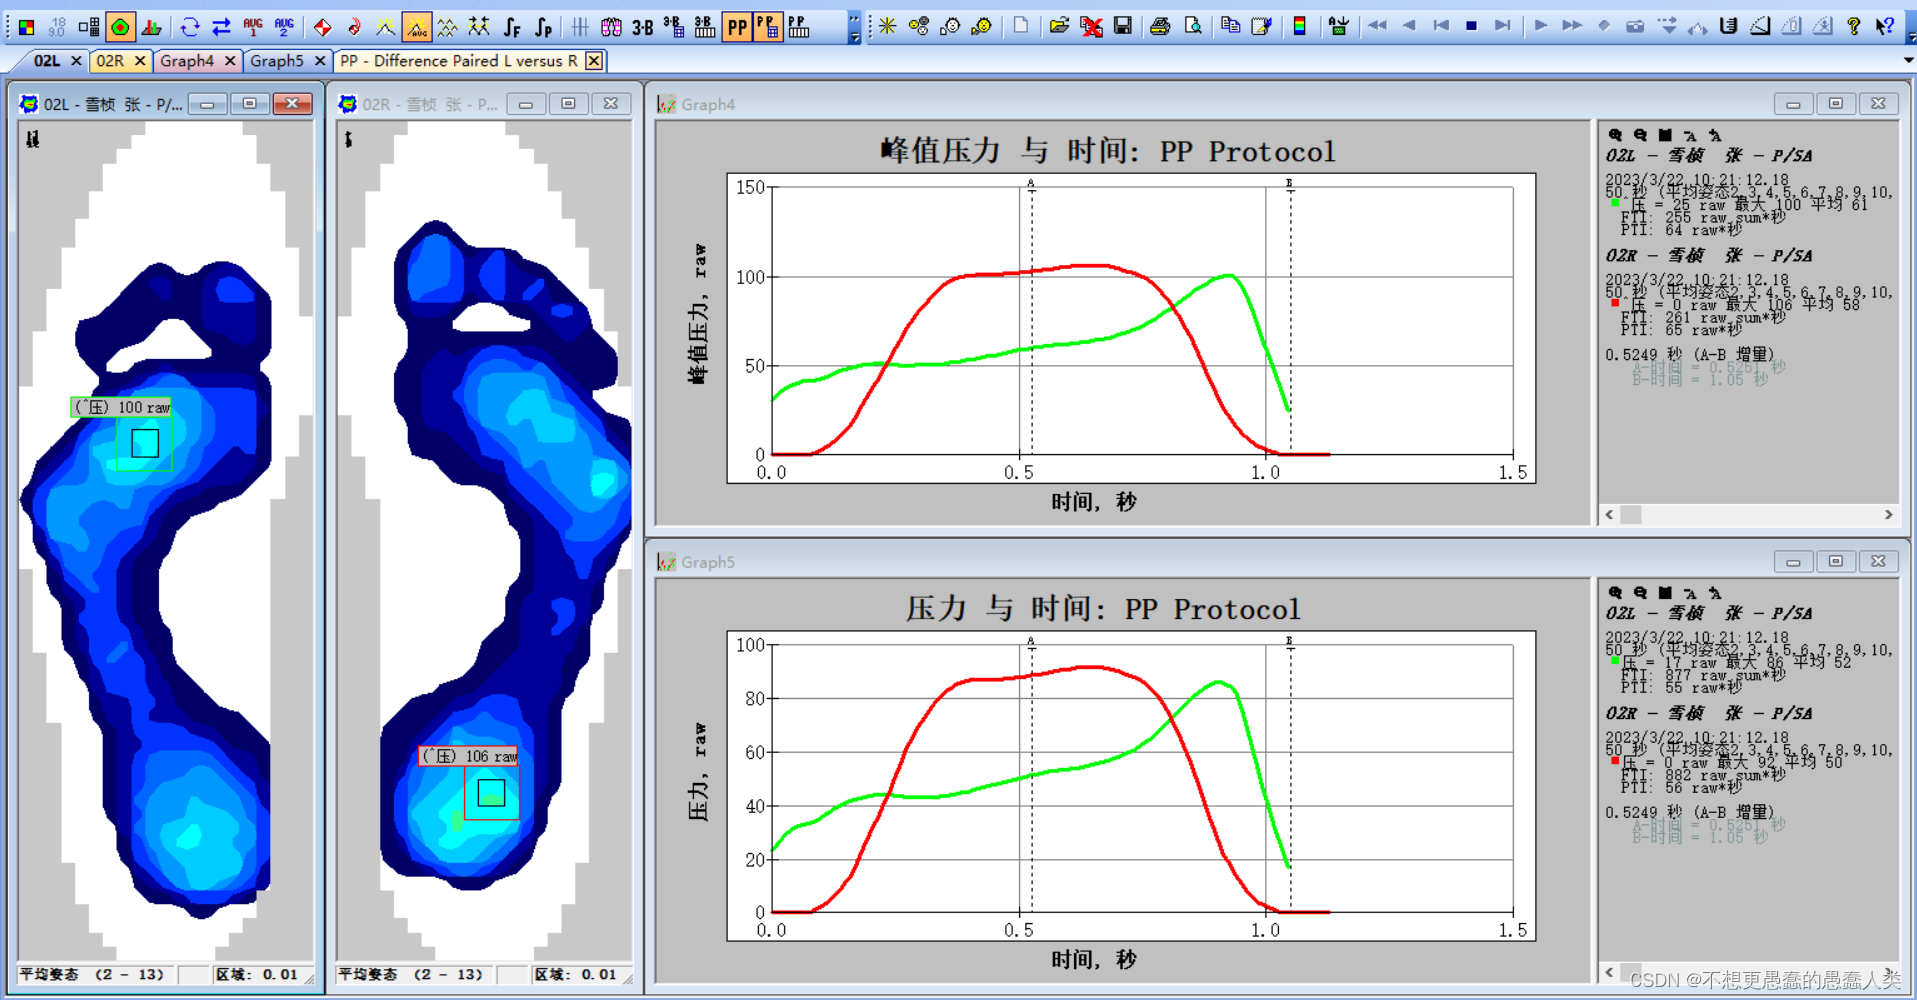The height and width of the screenshot is (1000, 1917).
Task: Toggle the PP-with-table display mode
Action: click(x=770, y=27)
